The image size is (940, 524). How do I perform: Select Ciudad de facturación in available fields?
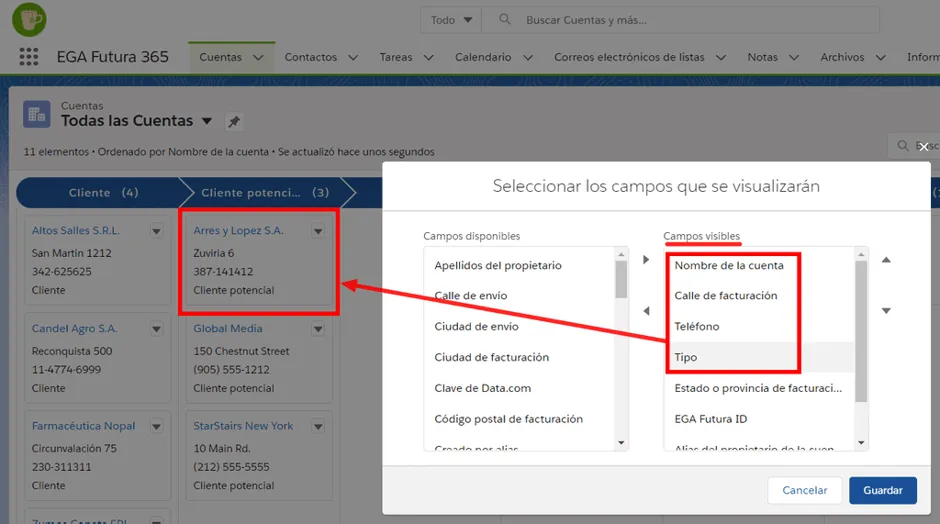point(519,357)
